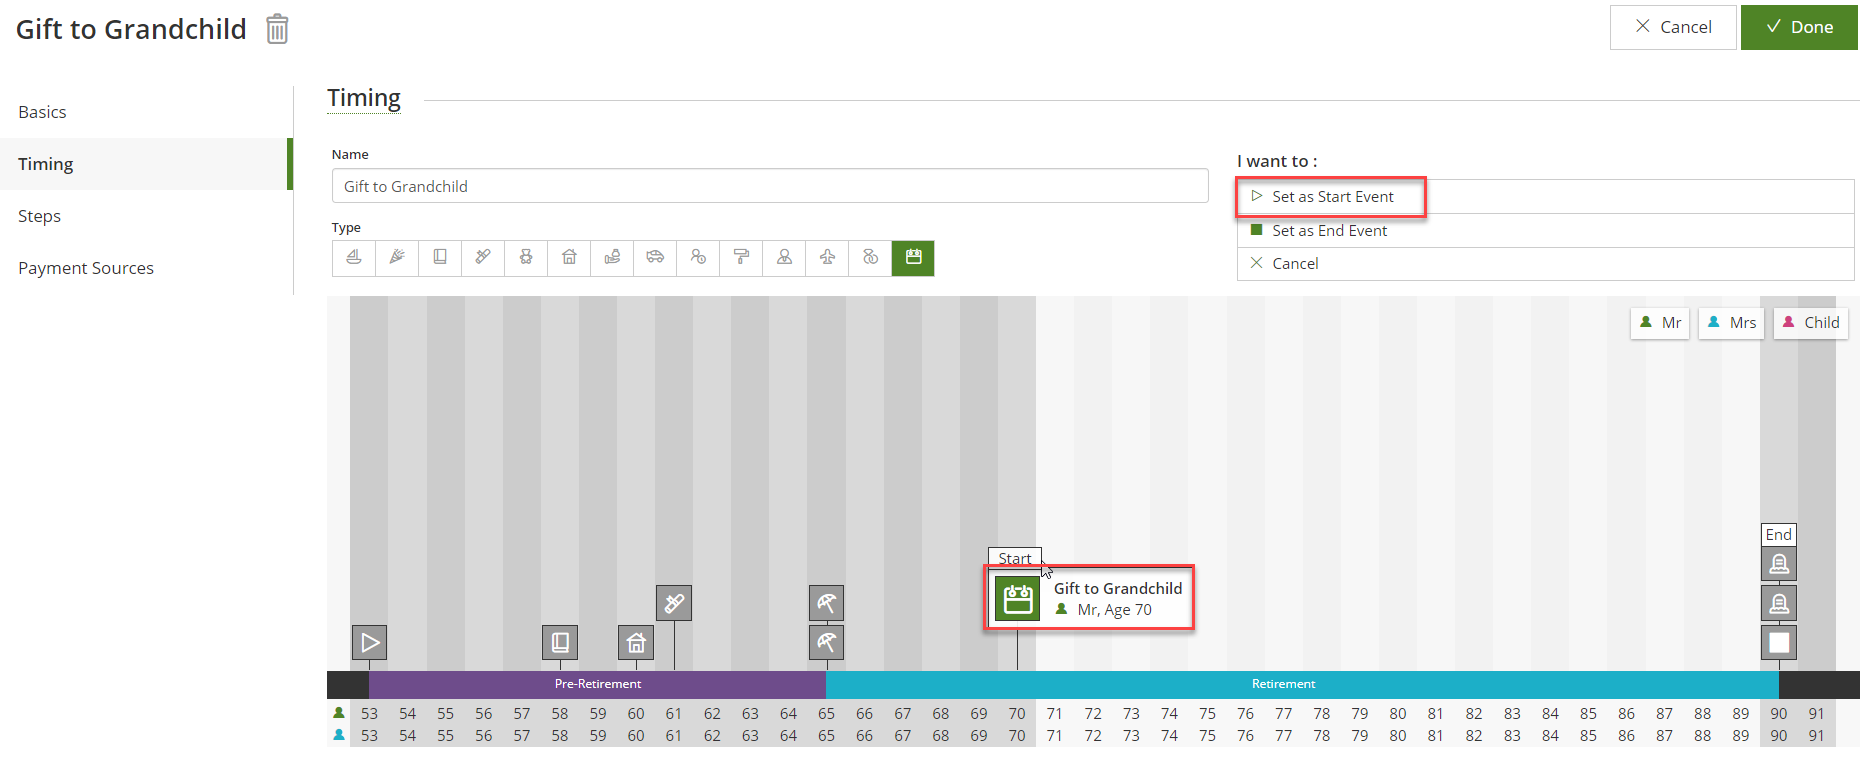Click the Name input field

tap(769, 186)
